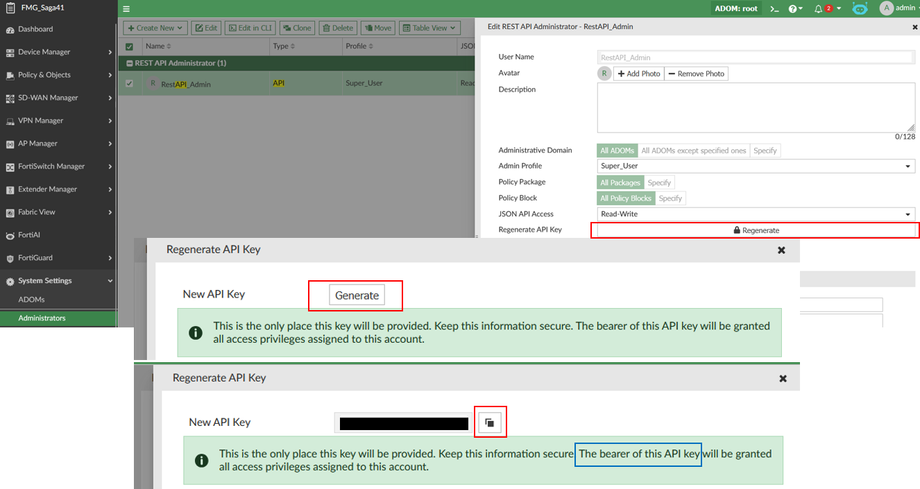This screenshot has height=489, width=920.
Task: Click the System Settings gear icon
Action: (x=10, y=282)
